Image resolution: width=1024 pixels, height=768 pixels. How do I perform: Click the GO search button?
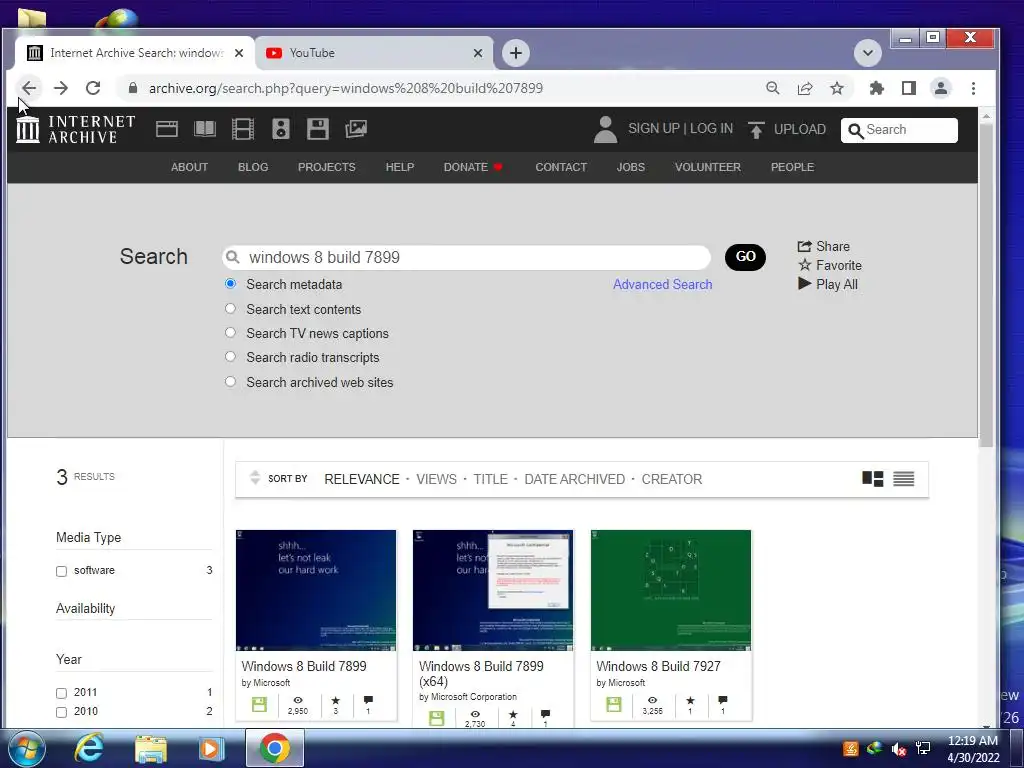[x=745, y=257]
